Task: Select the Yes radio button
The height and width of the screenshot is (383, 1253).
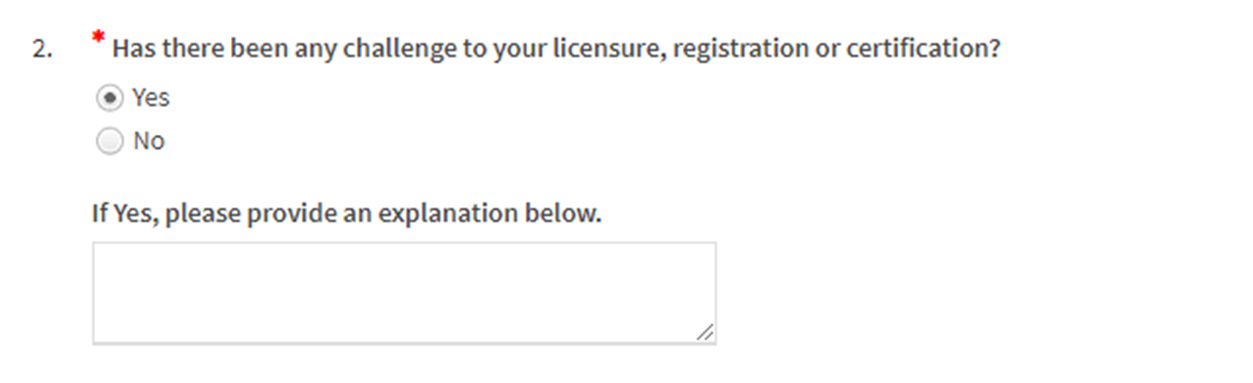Action: tap(109, 98)
